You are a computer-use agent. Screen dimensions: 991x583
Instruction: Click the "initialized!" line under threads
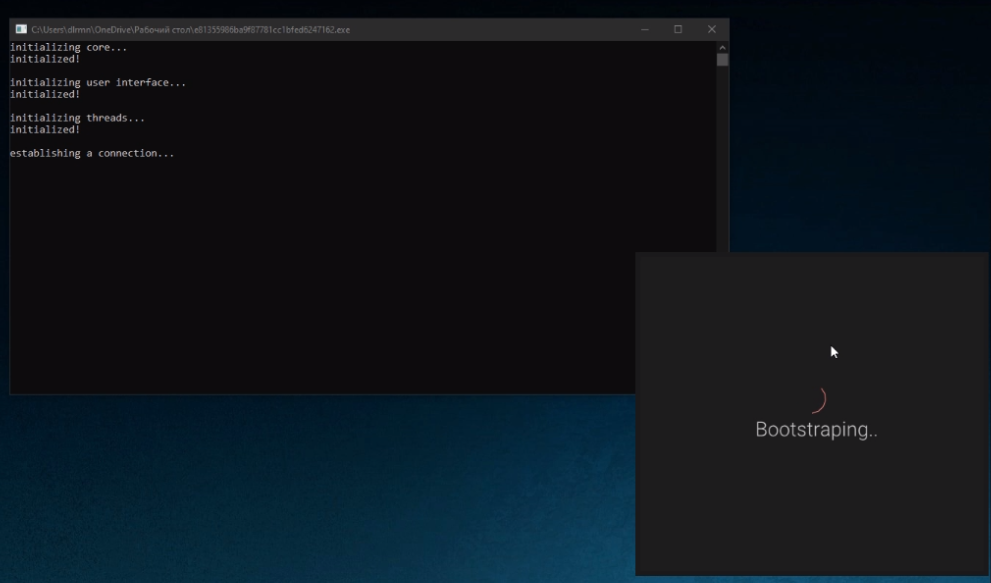[x=44, y=129]
